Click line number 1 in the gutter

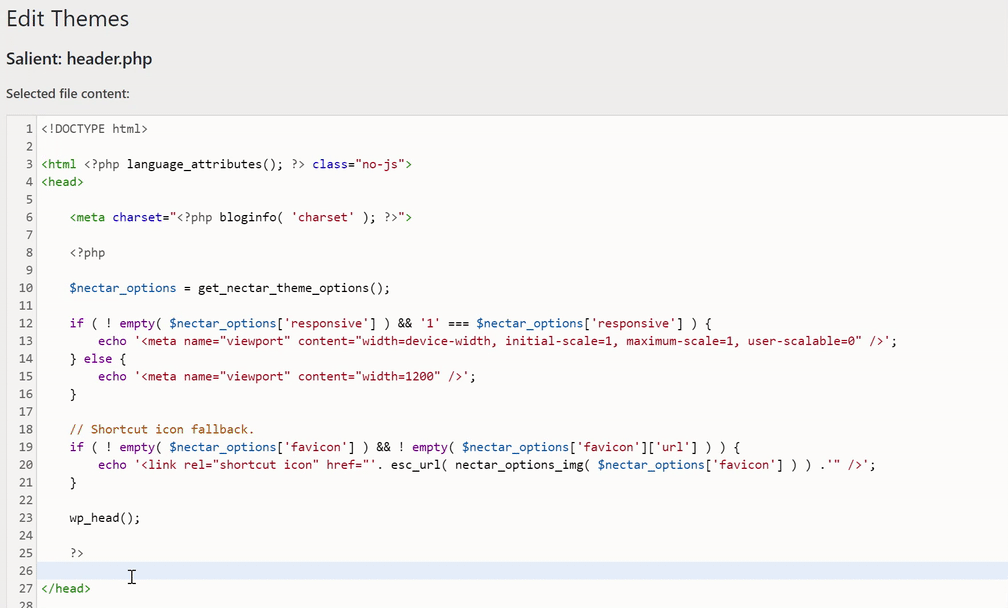point(29,129)
